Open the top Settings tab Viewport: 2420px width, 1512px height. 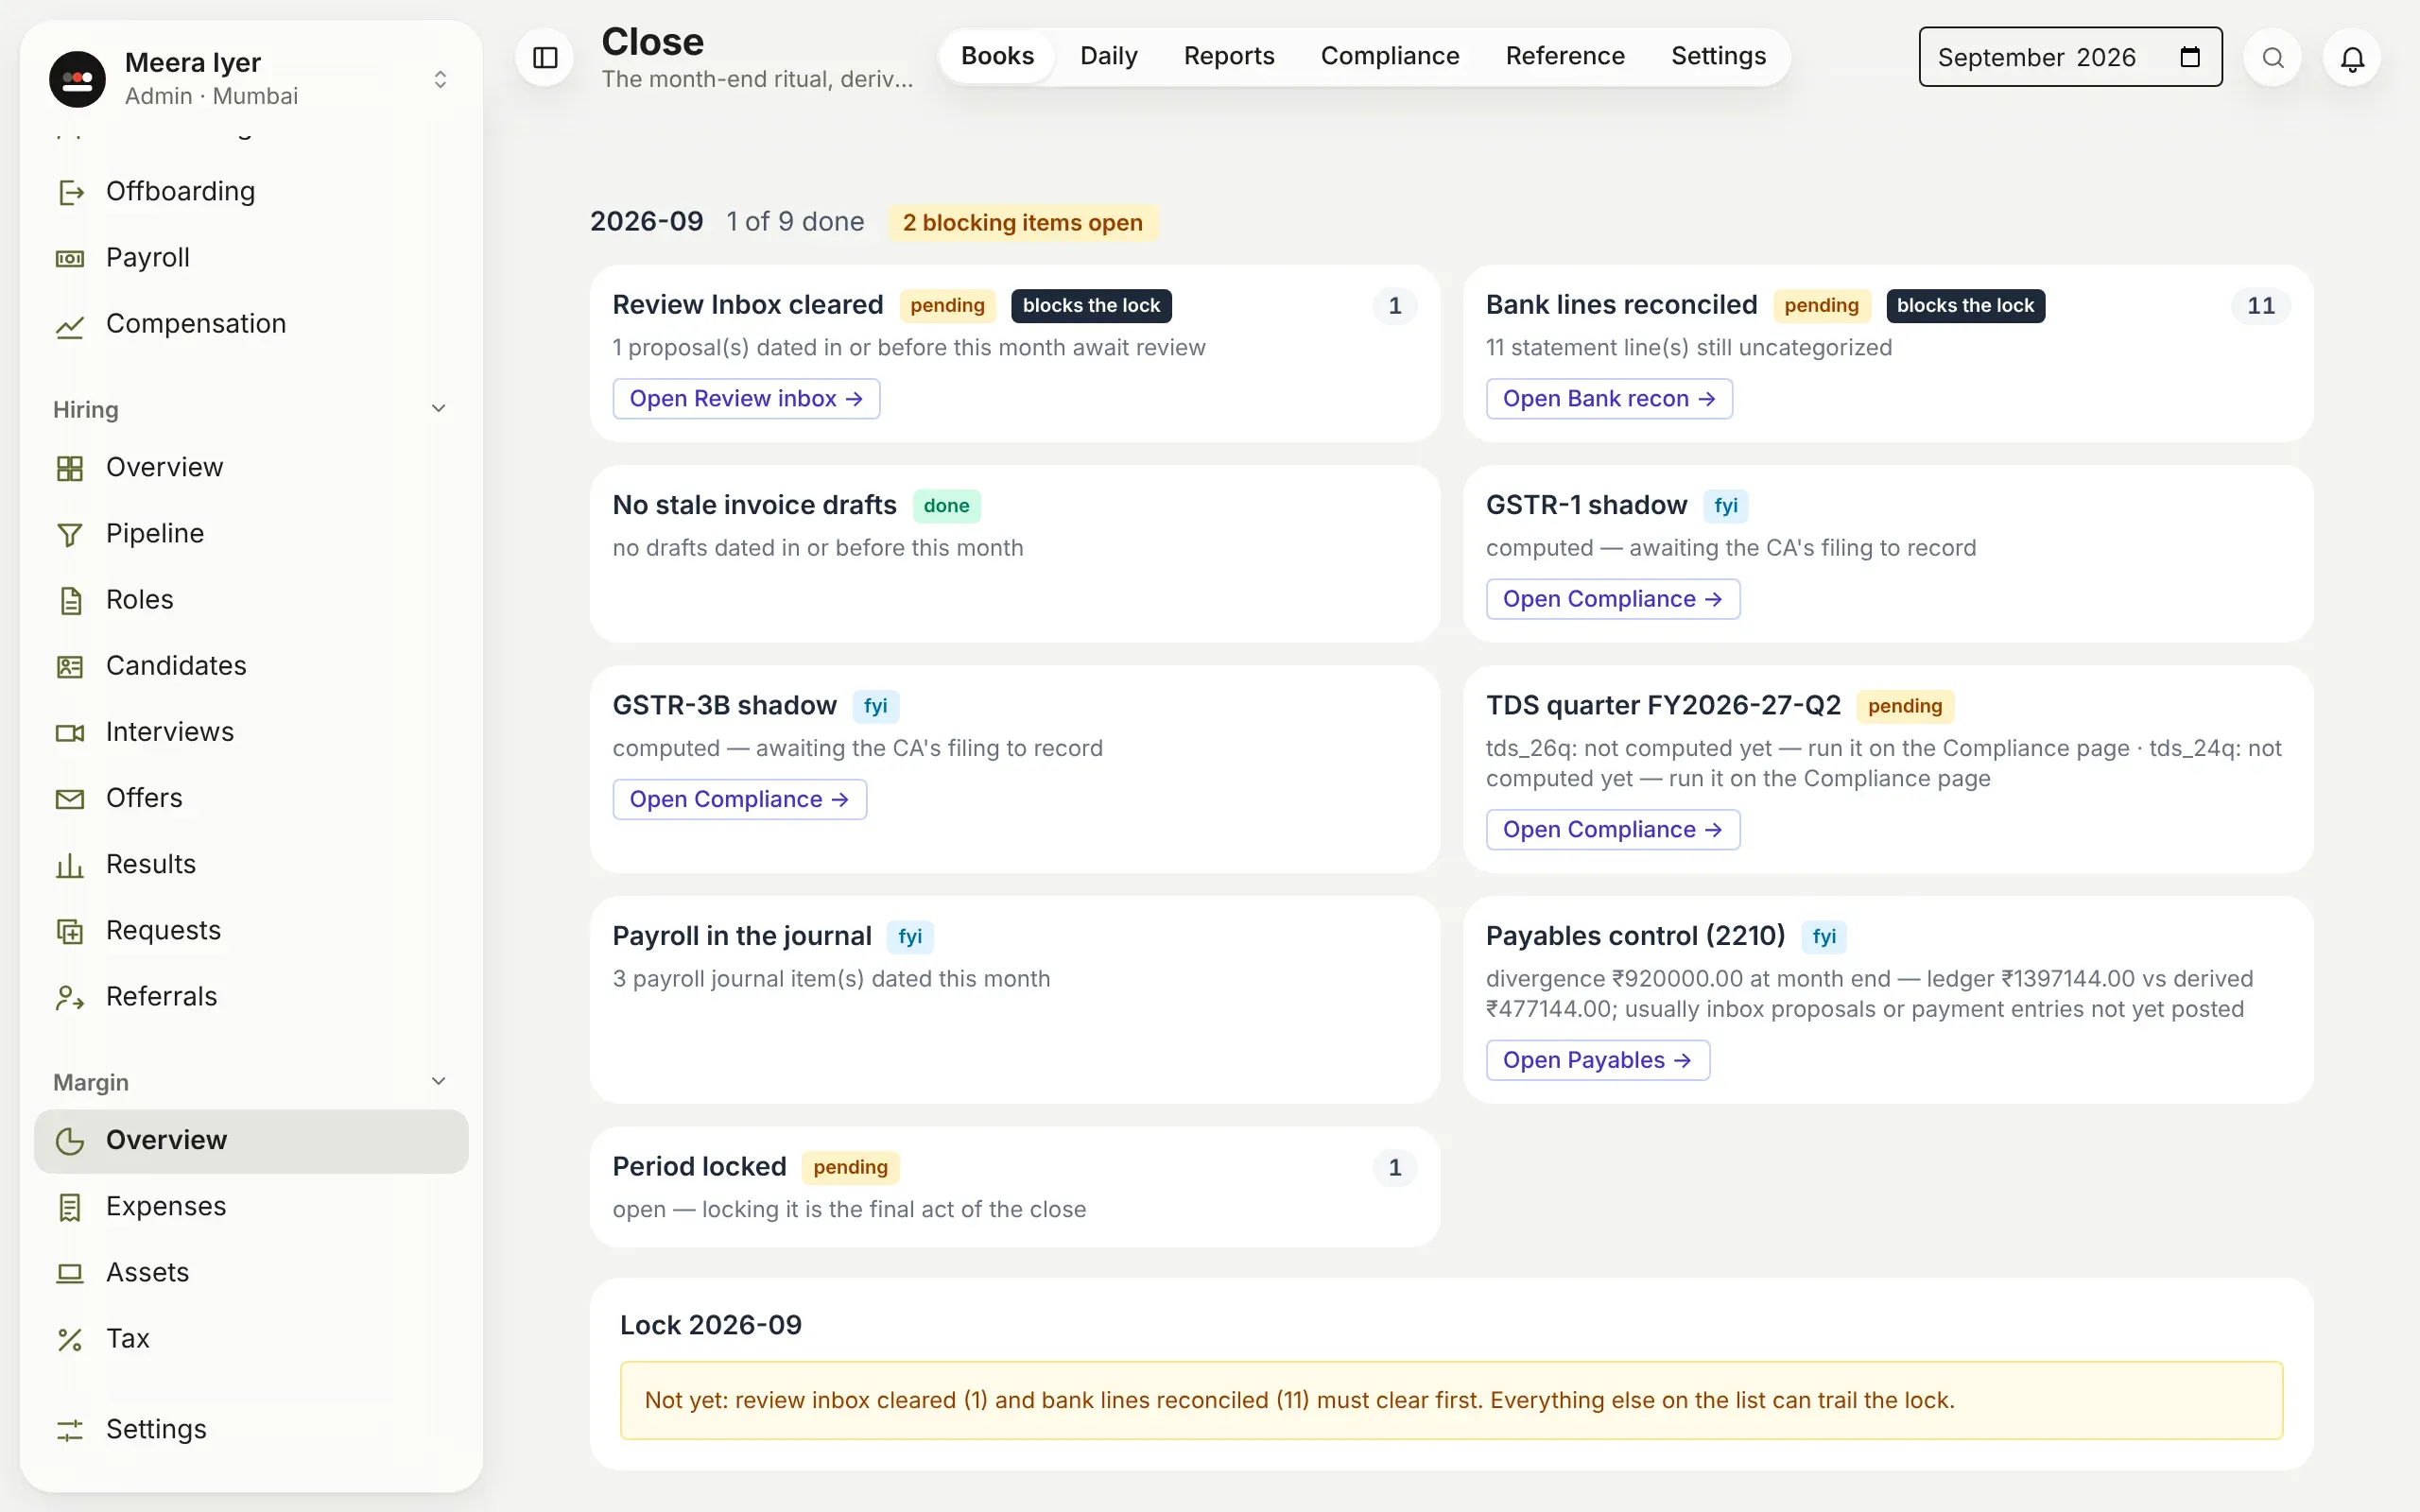[x=1718, y=56]
